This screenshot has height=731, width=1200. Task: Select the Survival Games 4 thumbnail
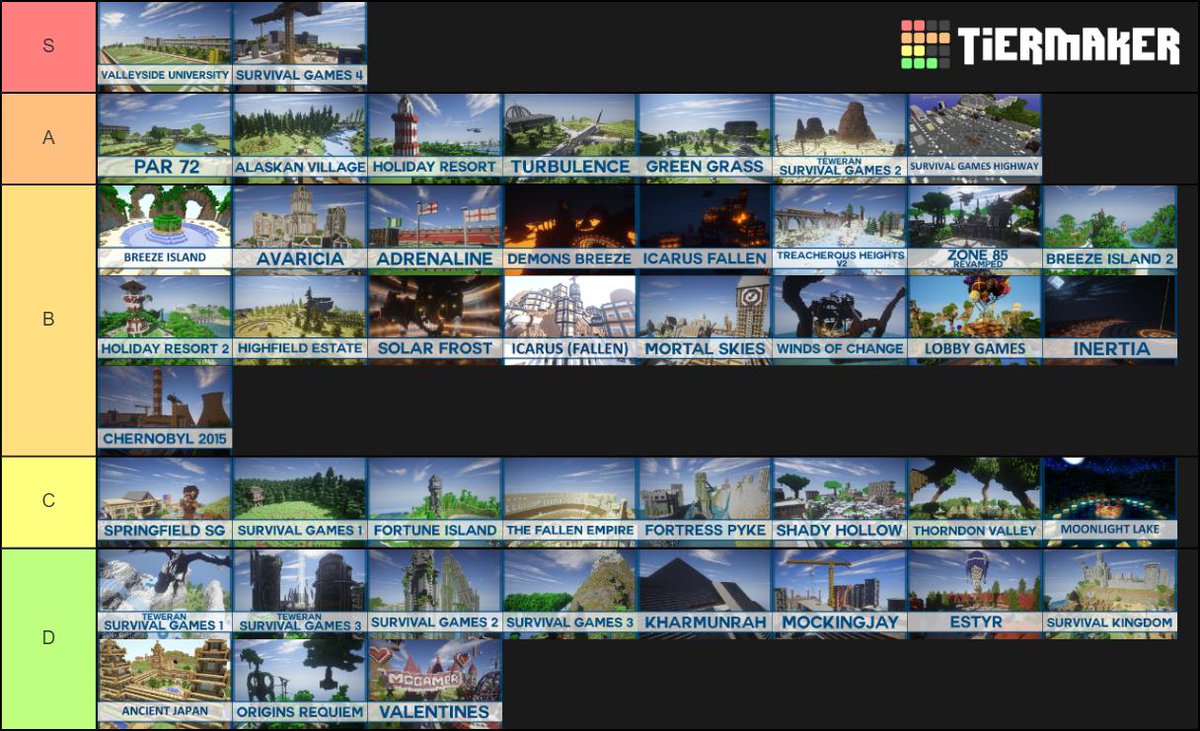point(300,46)
